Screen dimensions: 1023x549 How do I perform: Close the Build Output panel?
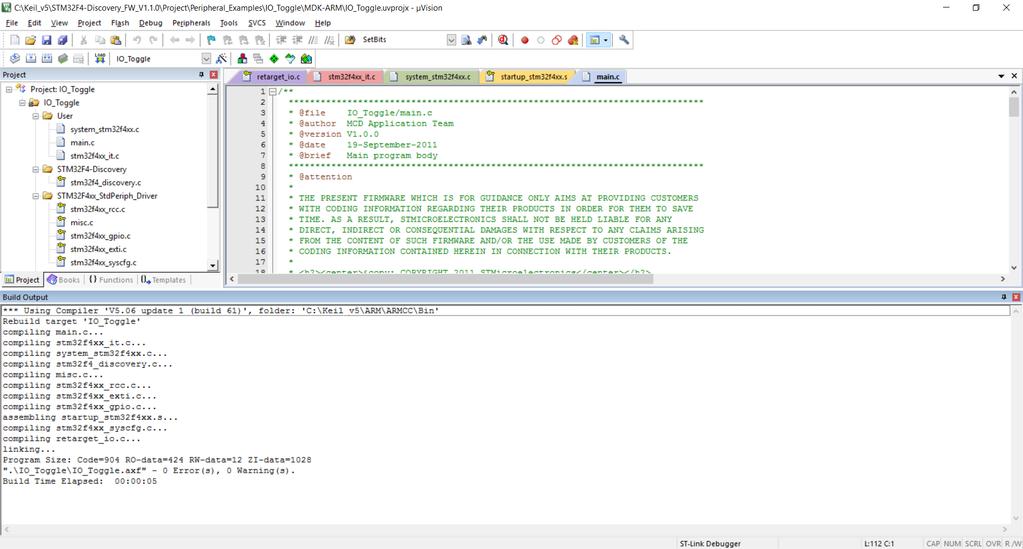(x=1016, y=297)
